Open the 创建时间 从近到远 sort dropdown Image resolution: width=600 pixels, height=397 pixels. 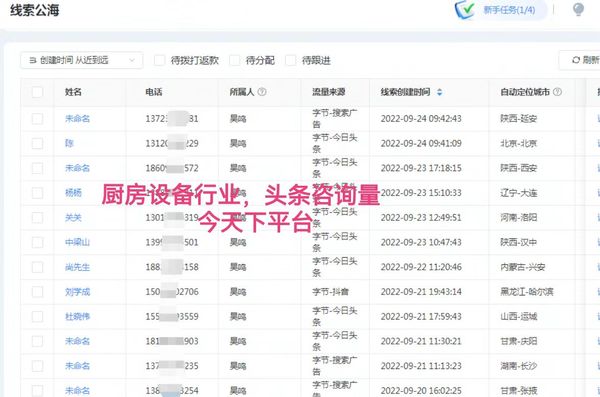coord(82,60)
